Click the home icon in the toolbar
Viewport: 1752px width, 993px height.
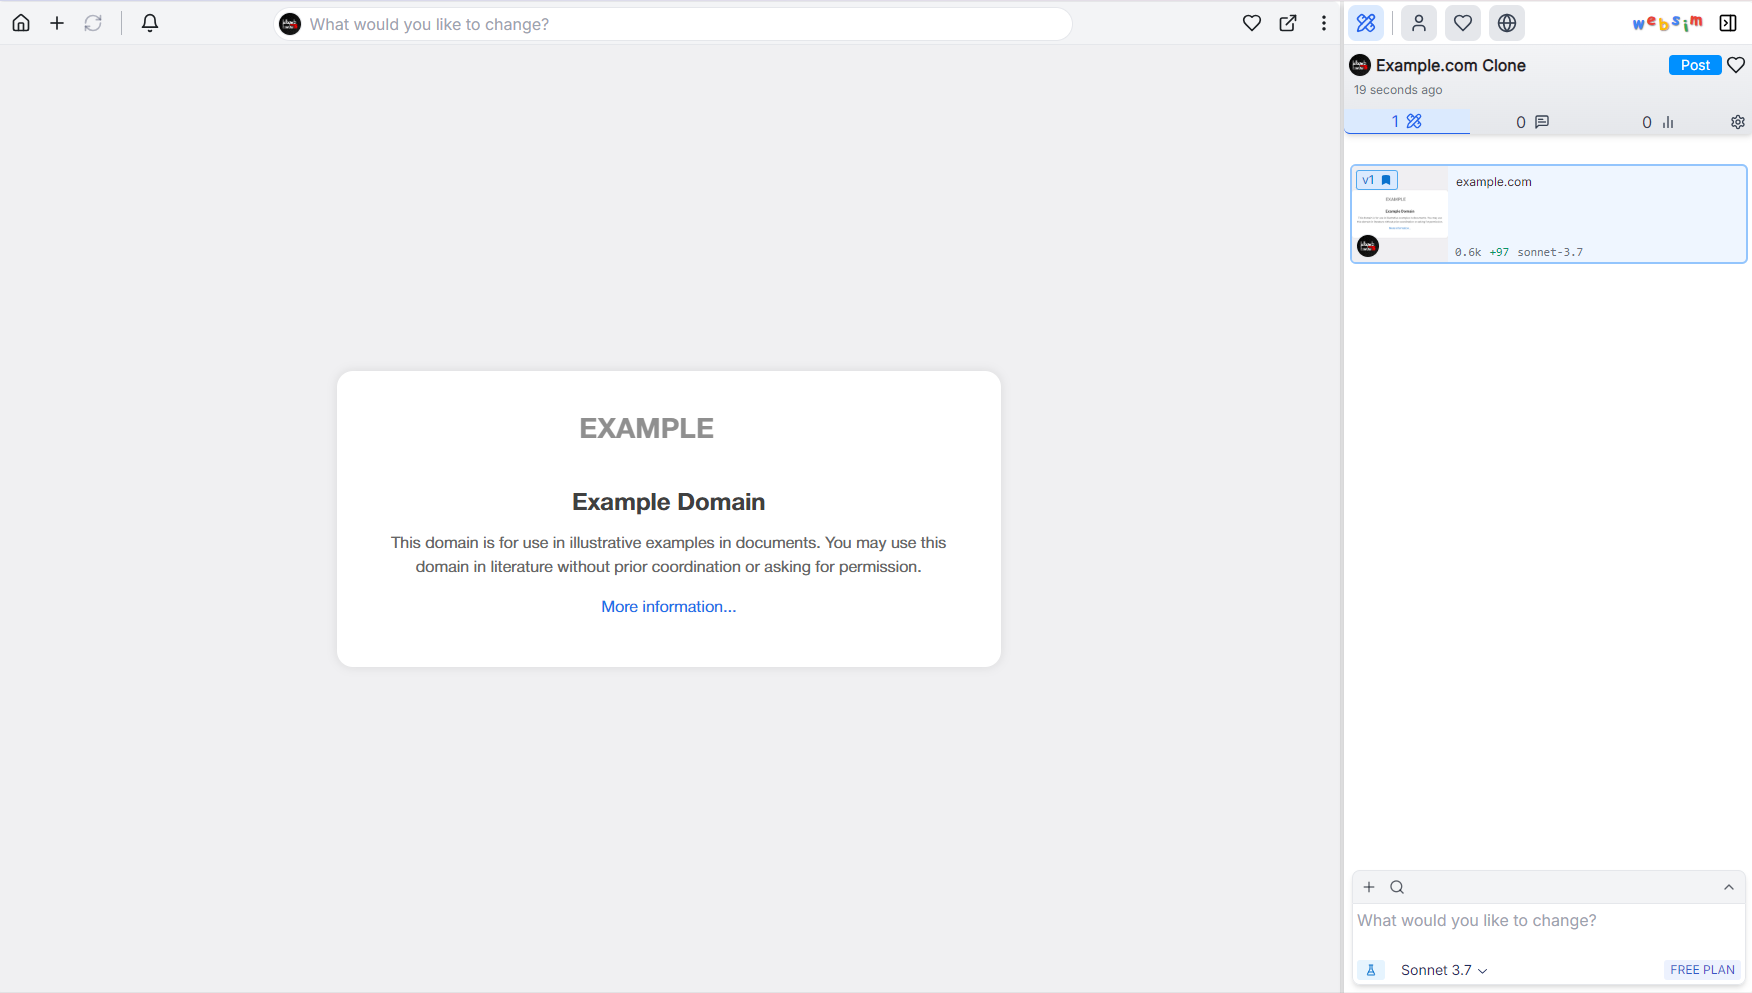pos(21,23)
